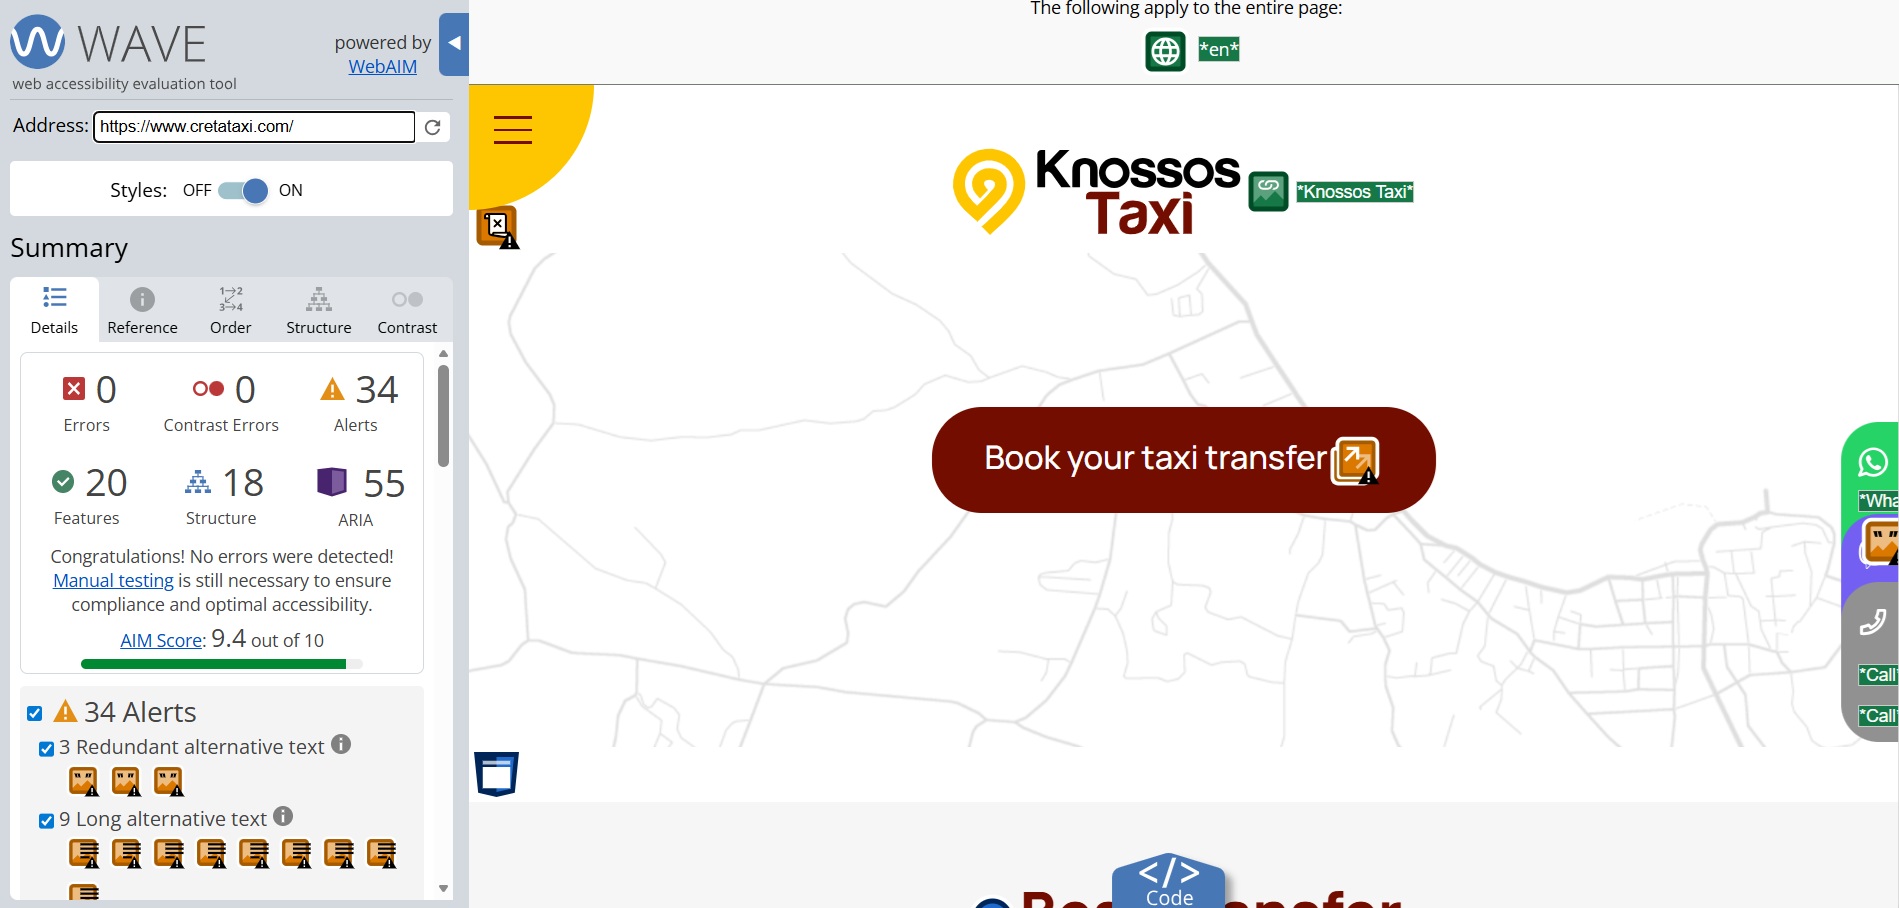Click the language globe icon

[1165, 51]
